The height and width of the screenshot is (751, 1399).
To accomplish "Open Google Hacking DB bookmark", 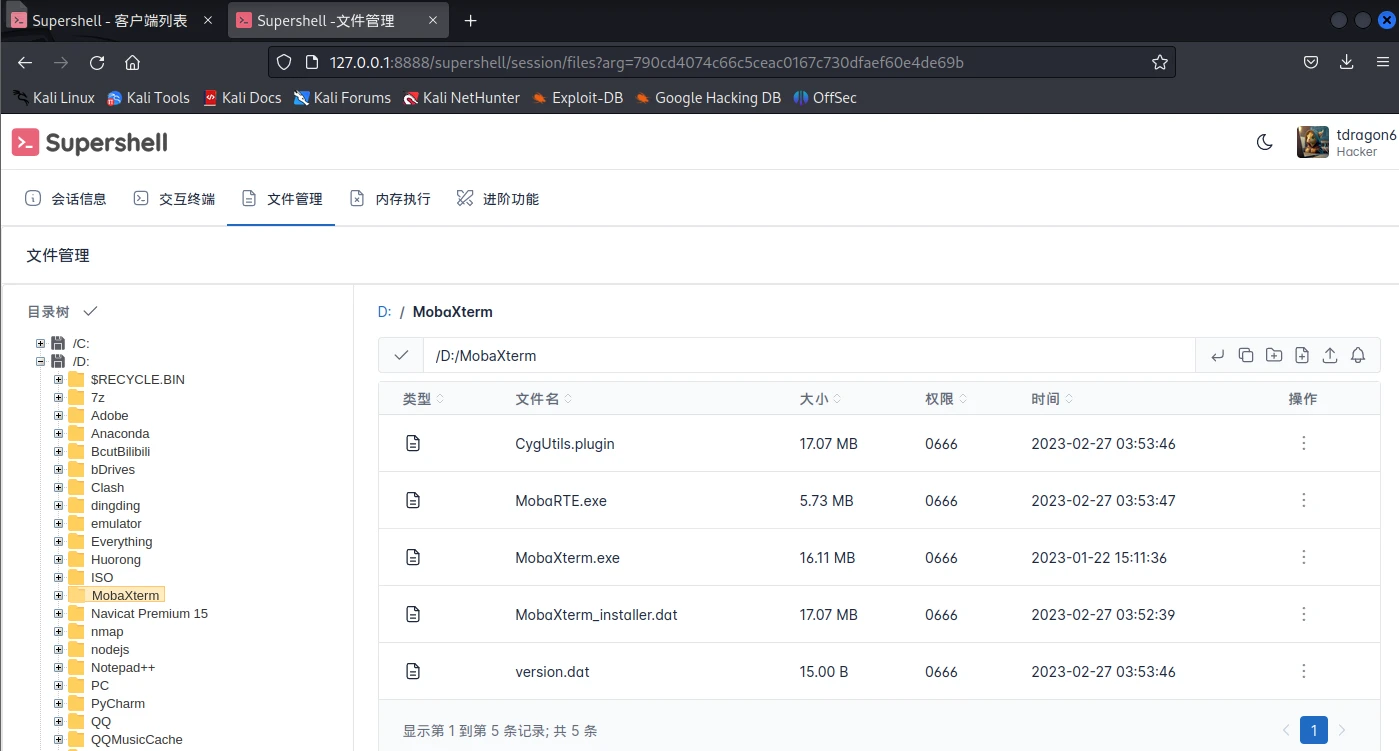I will tap(708, 98).
